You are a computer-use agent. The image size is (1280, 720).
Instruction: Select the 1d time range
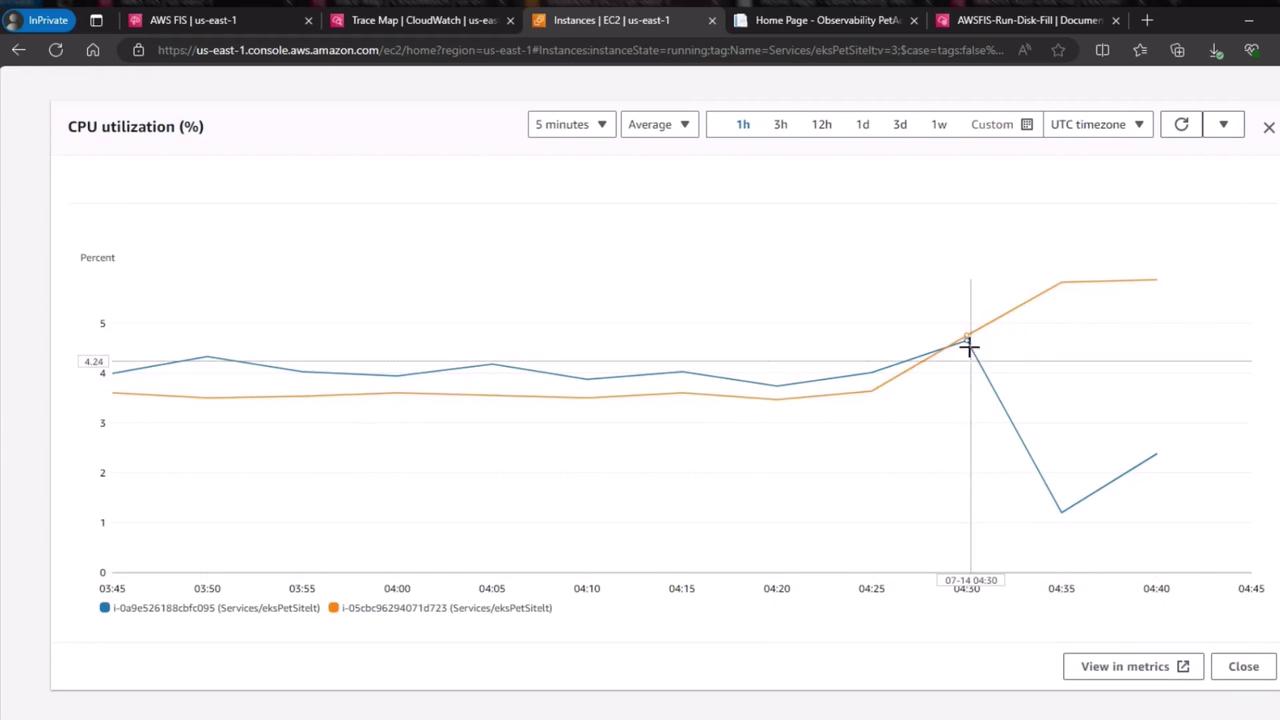[863, 125]
